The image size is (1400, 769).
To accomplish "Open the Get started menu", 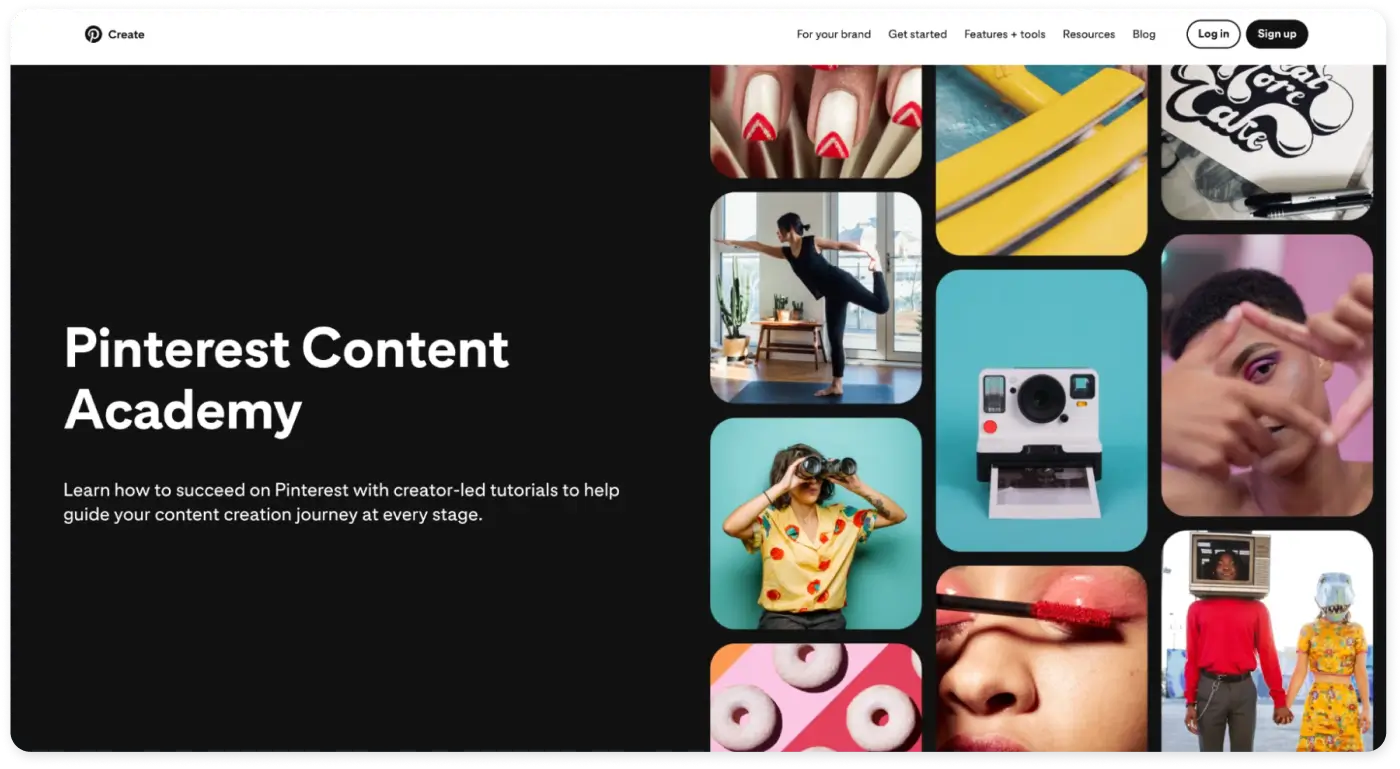I will tap(917, 34).
